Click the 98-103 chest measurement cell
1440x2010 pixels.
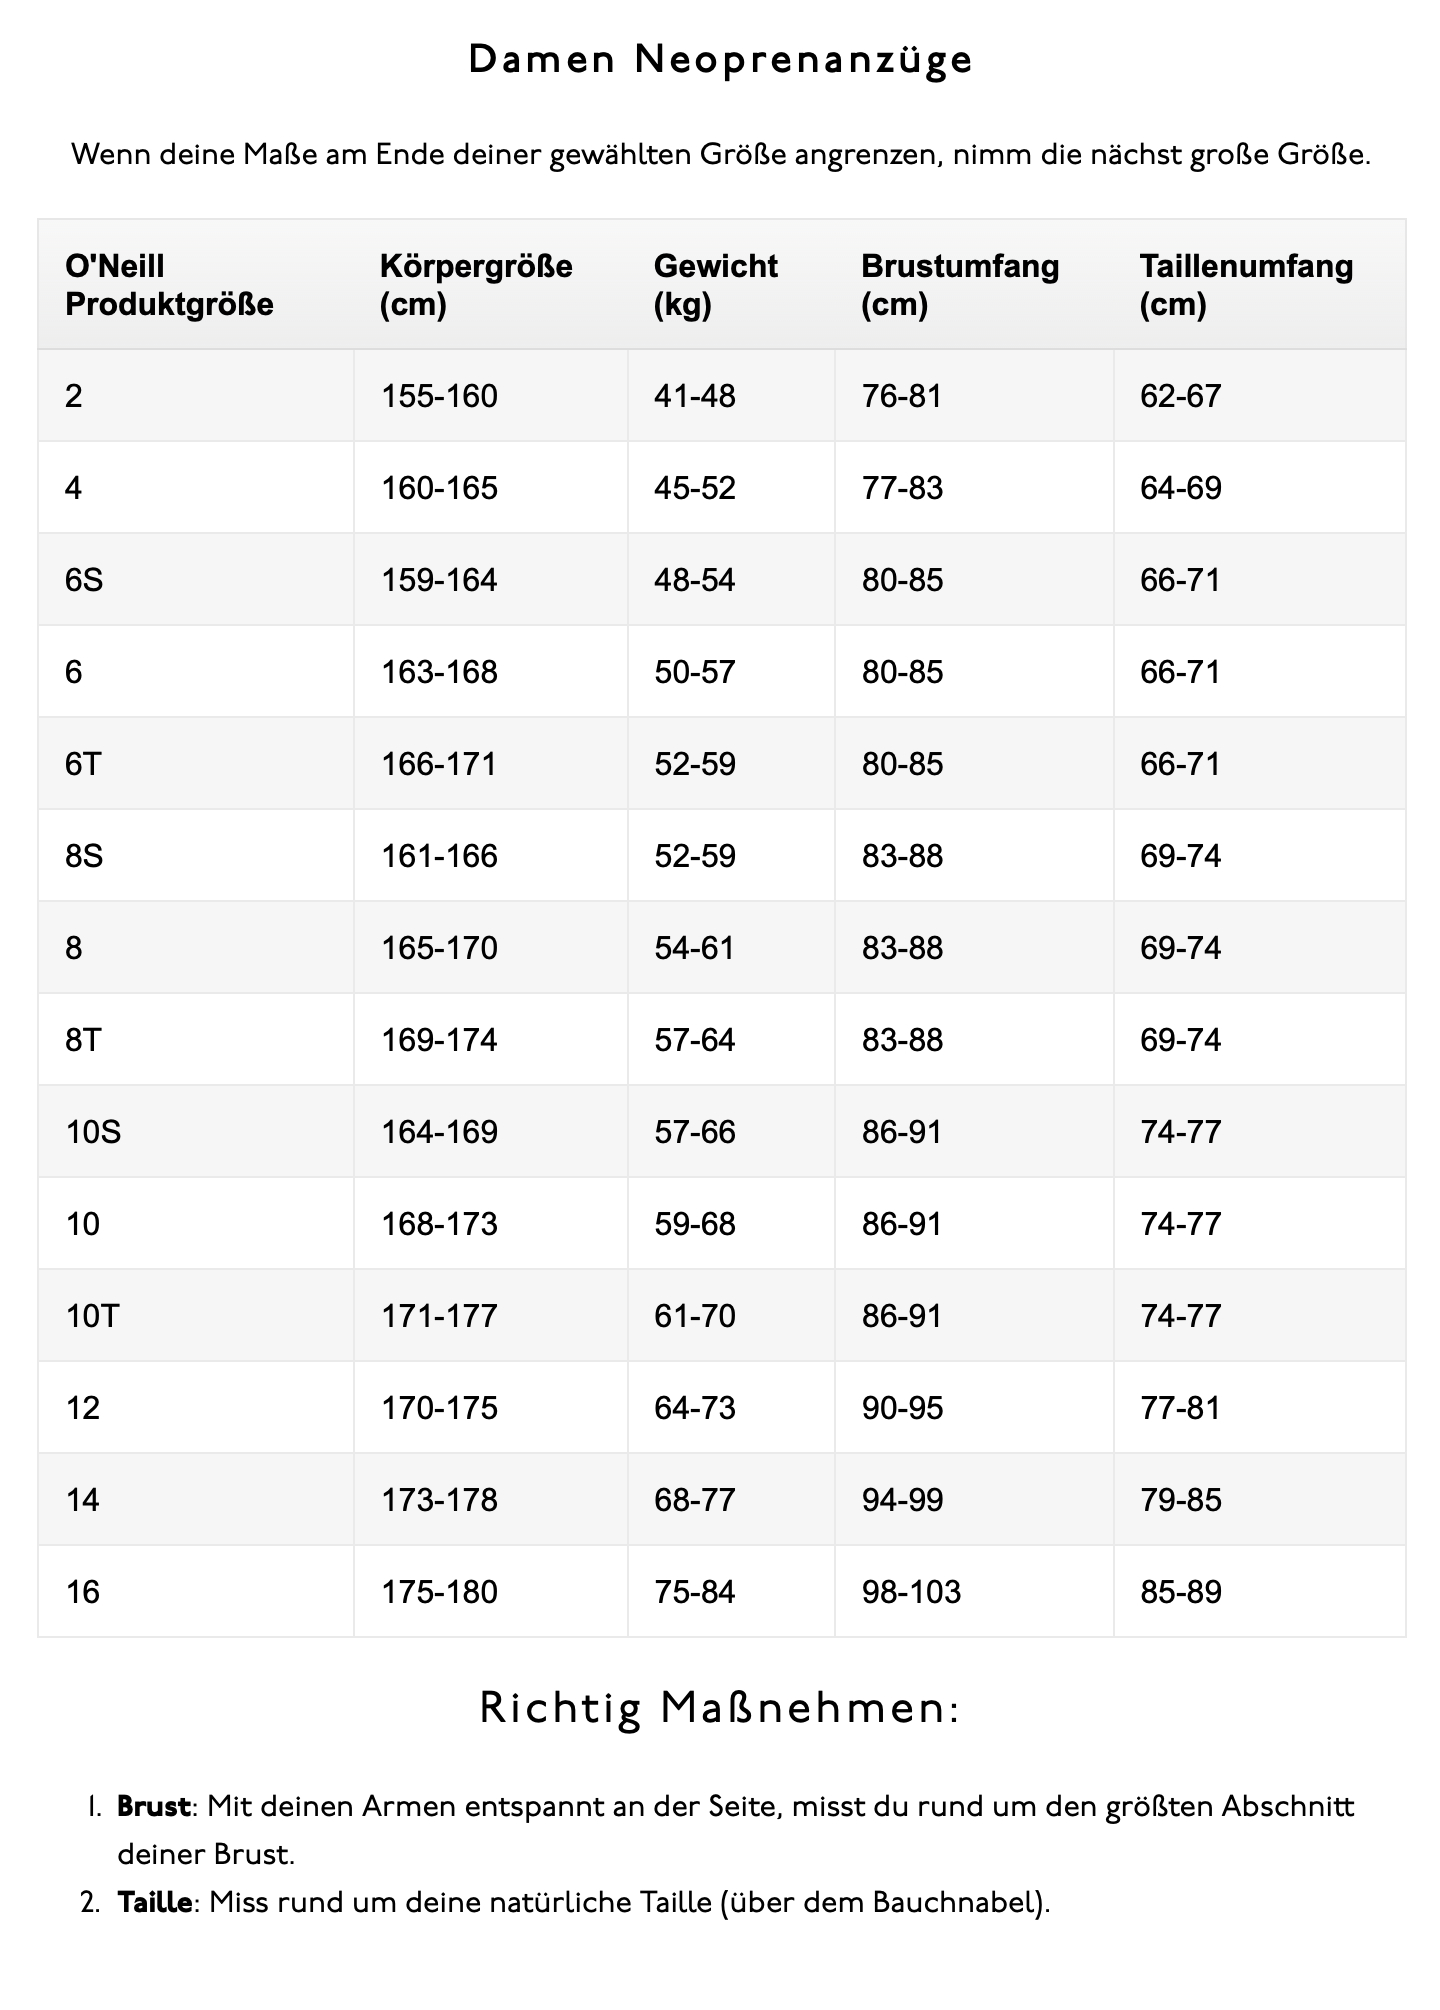pos(911,1592)
